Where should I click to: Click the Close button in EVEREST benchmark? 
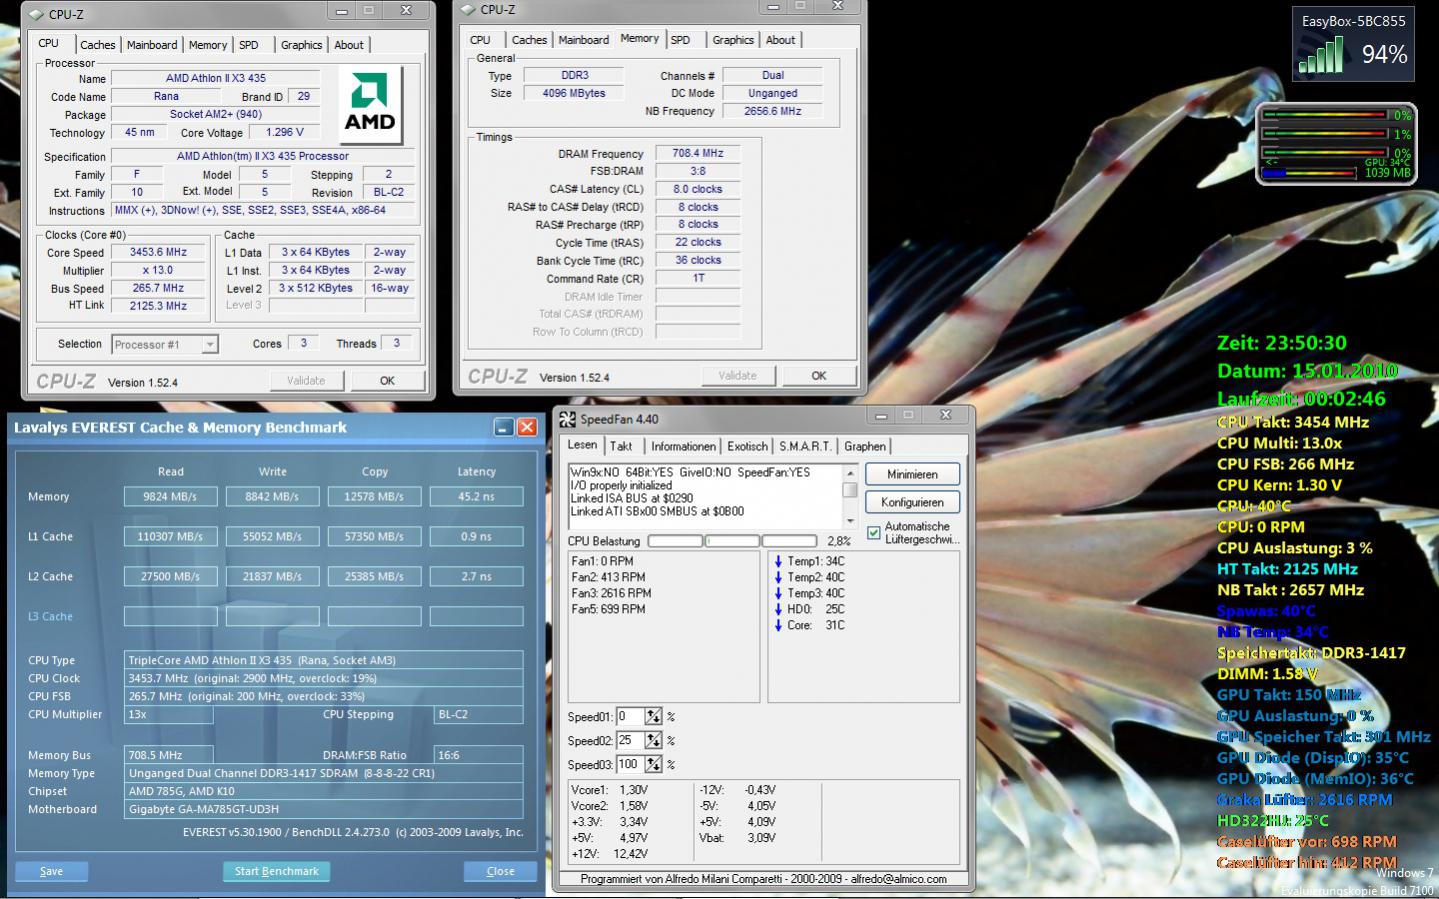(x=500, y=871)
